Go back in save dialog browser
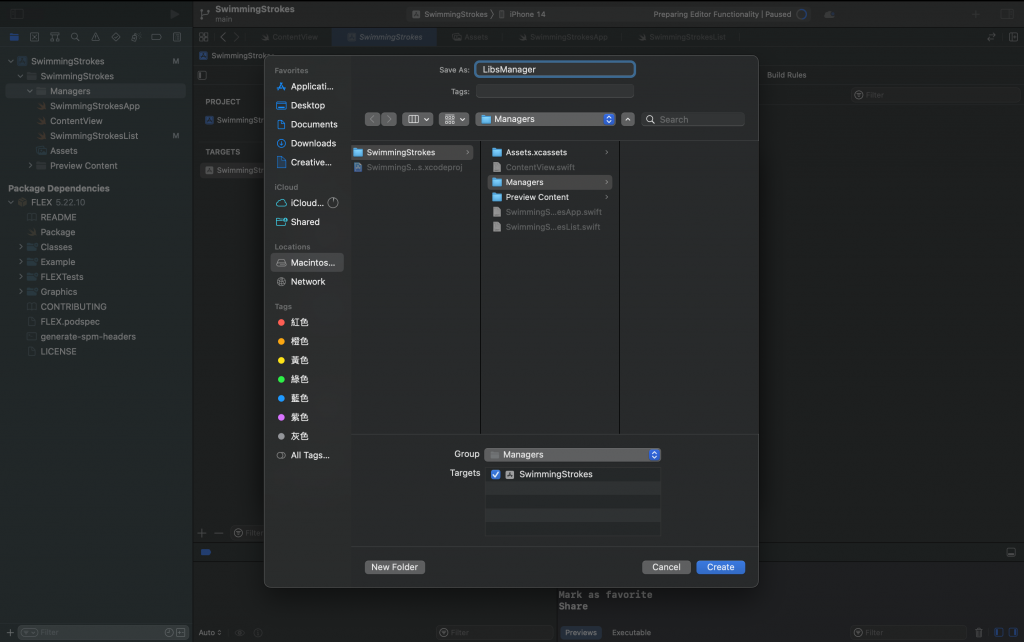Viewport: 1024px width, 642px height. point(372,119)
